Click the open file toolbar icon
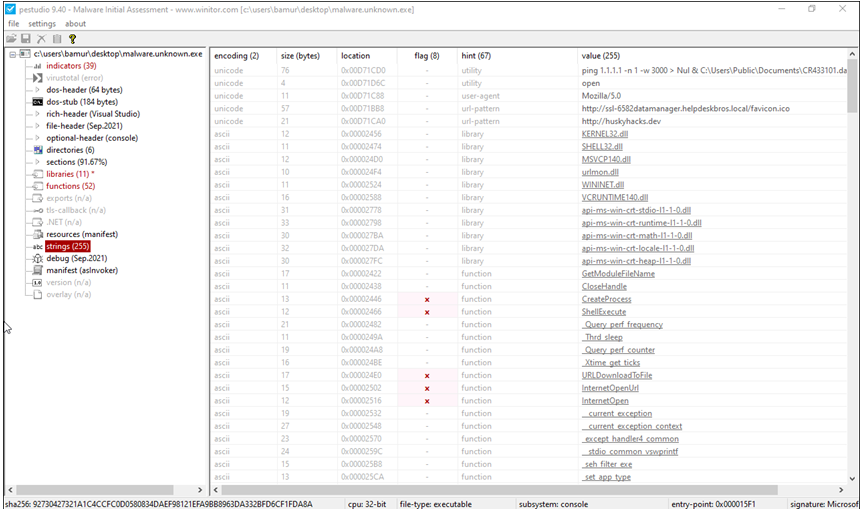Screen dimensions: 864x512 pyautogui.click(x=11, y=39)
